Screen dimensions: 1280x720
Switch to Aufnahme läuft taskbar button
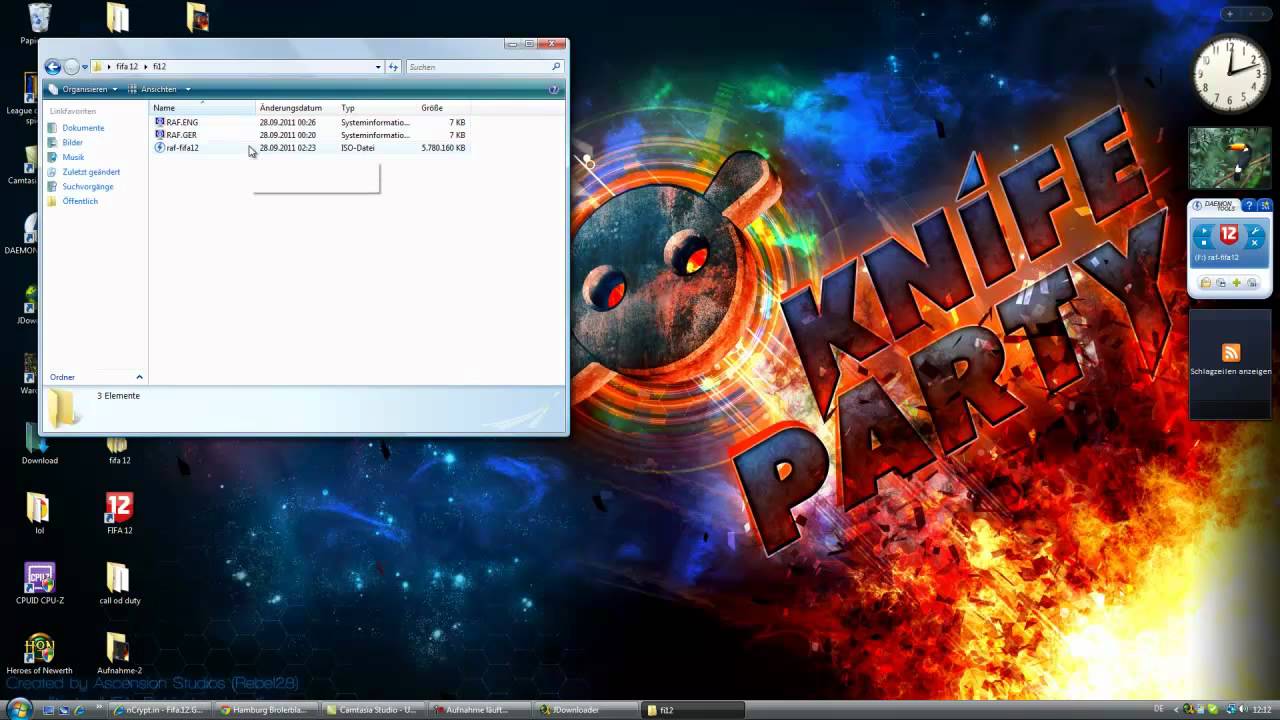481,710
